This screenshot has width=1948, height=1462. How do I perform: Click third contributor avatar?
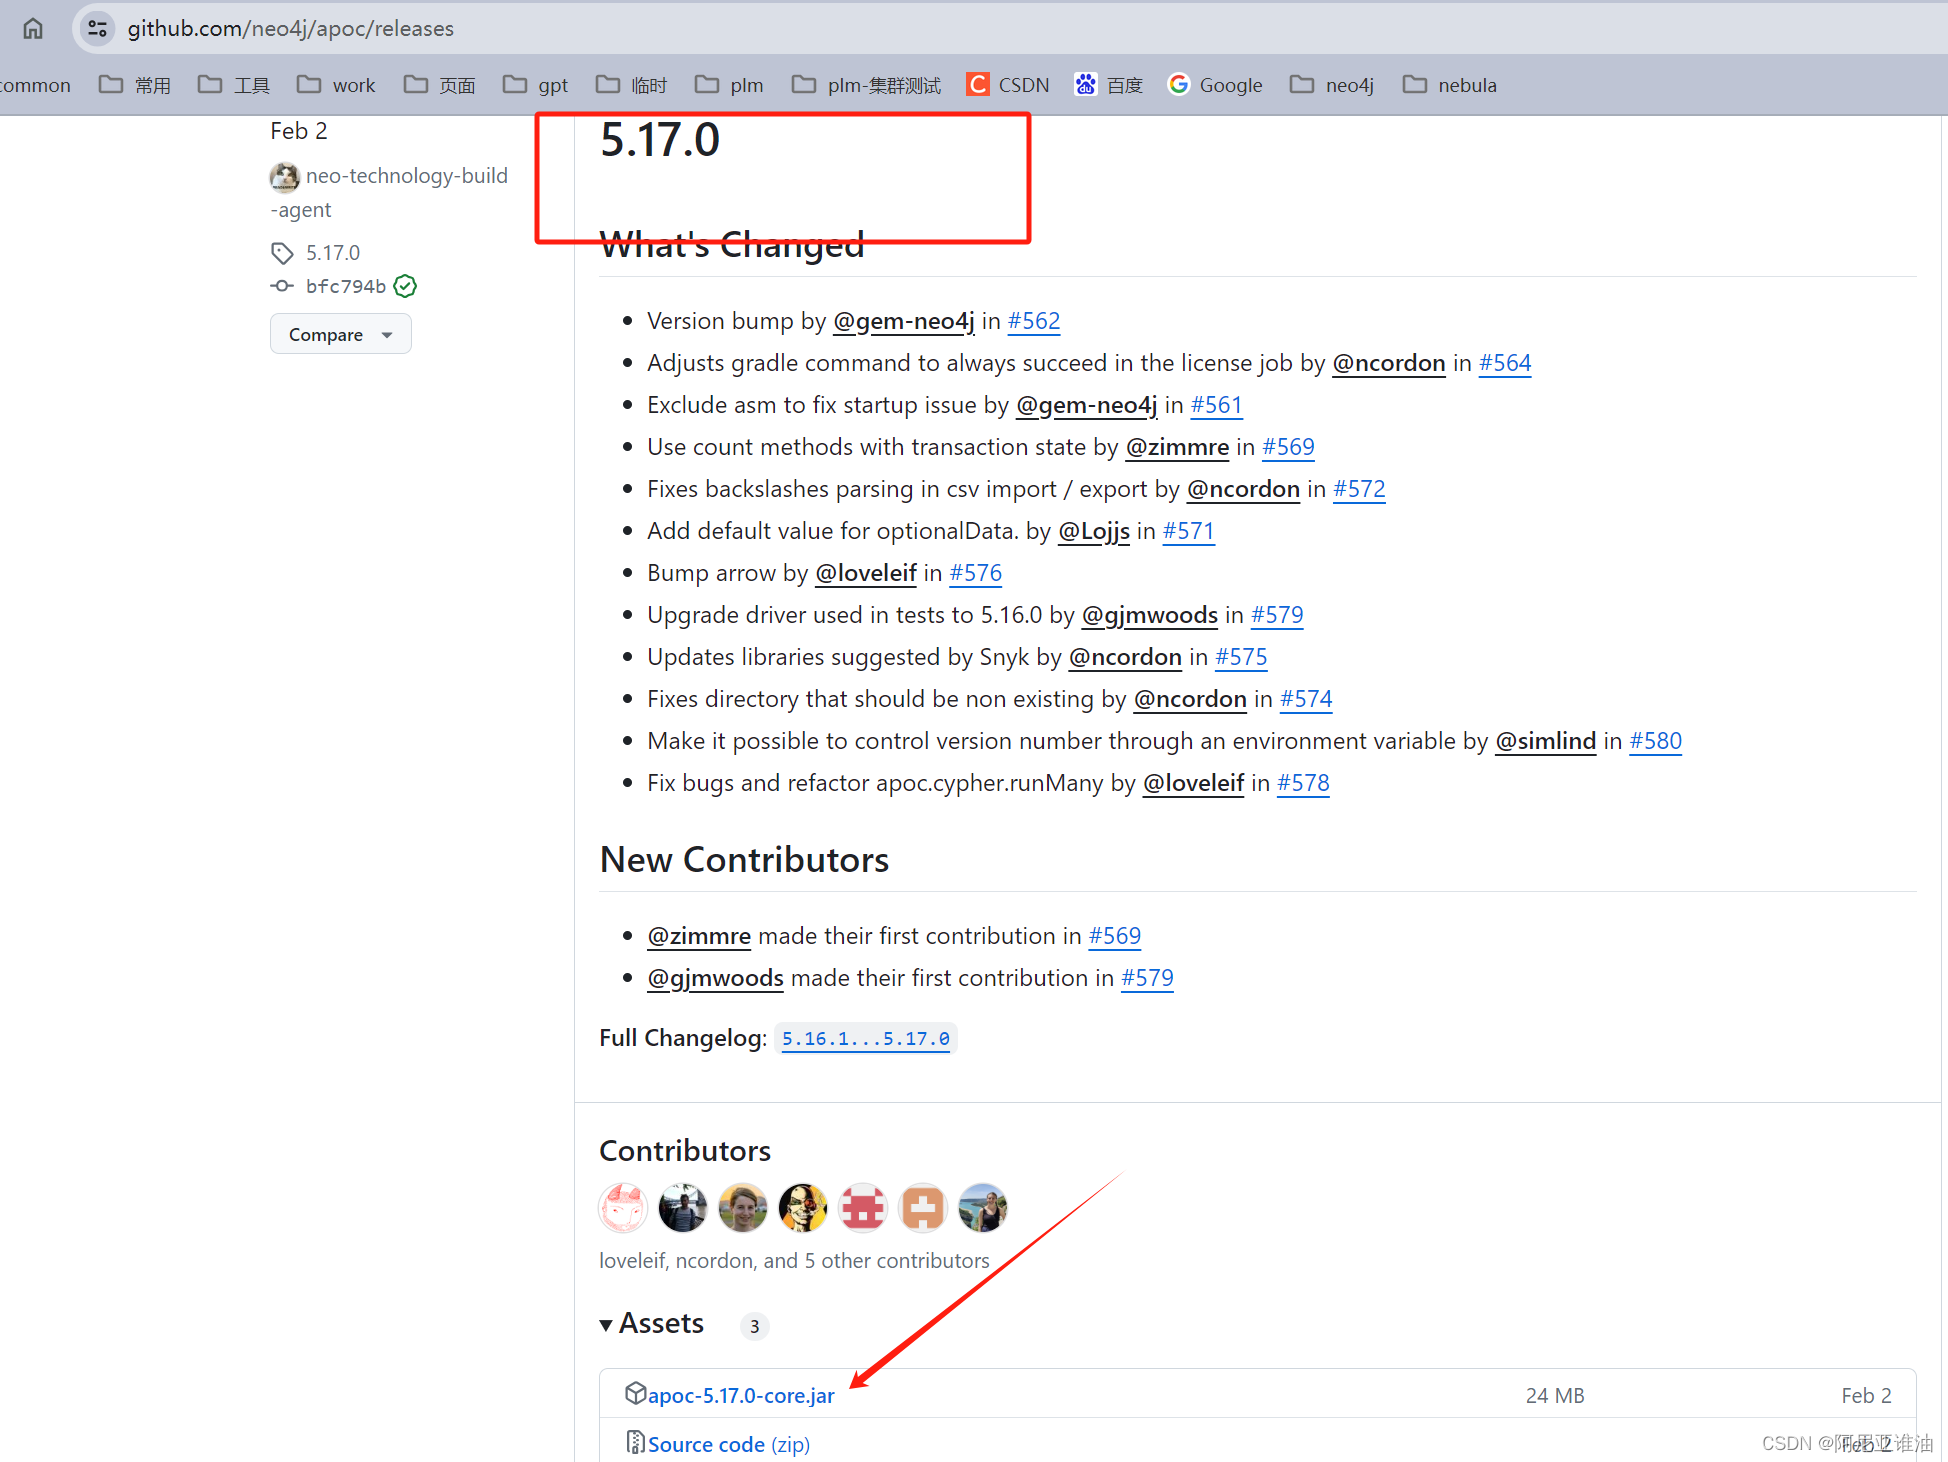[743, 1208]
